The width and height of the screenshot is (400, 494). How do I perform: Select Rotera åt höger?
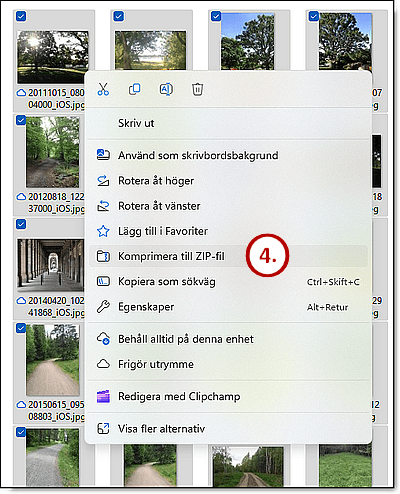tap(228, 181)
